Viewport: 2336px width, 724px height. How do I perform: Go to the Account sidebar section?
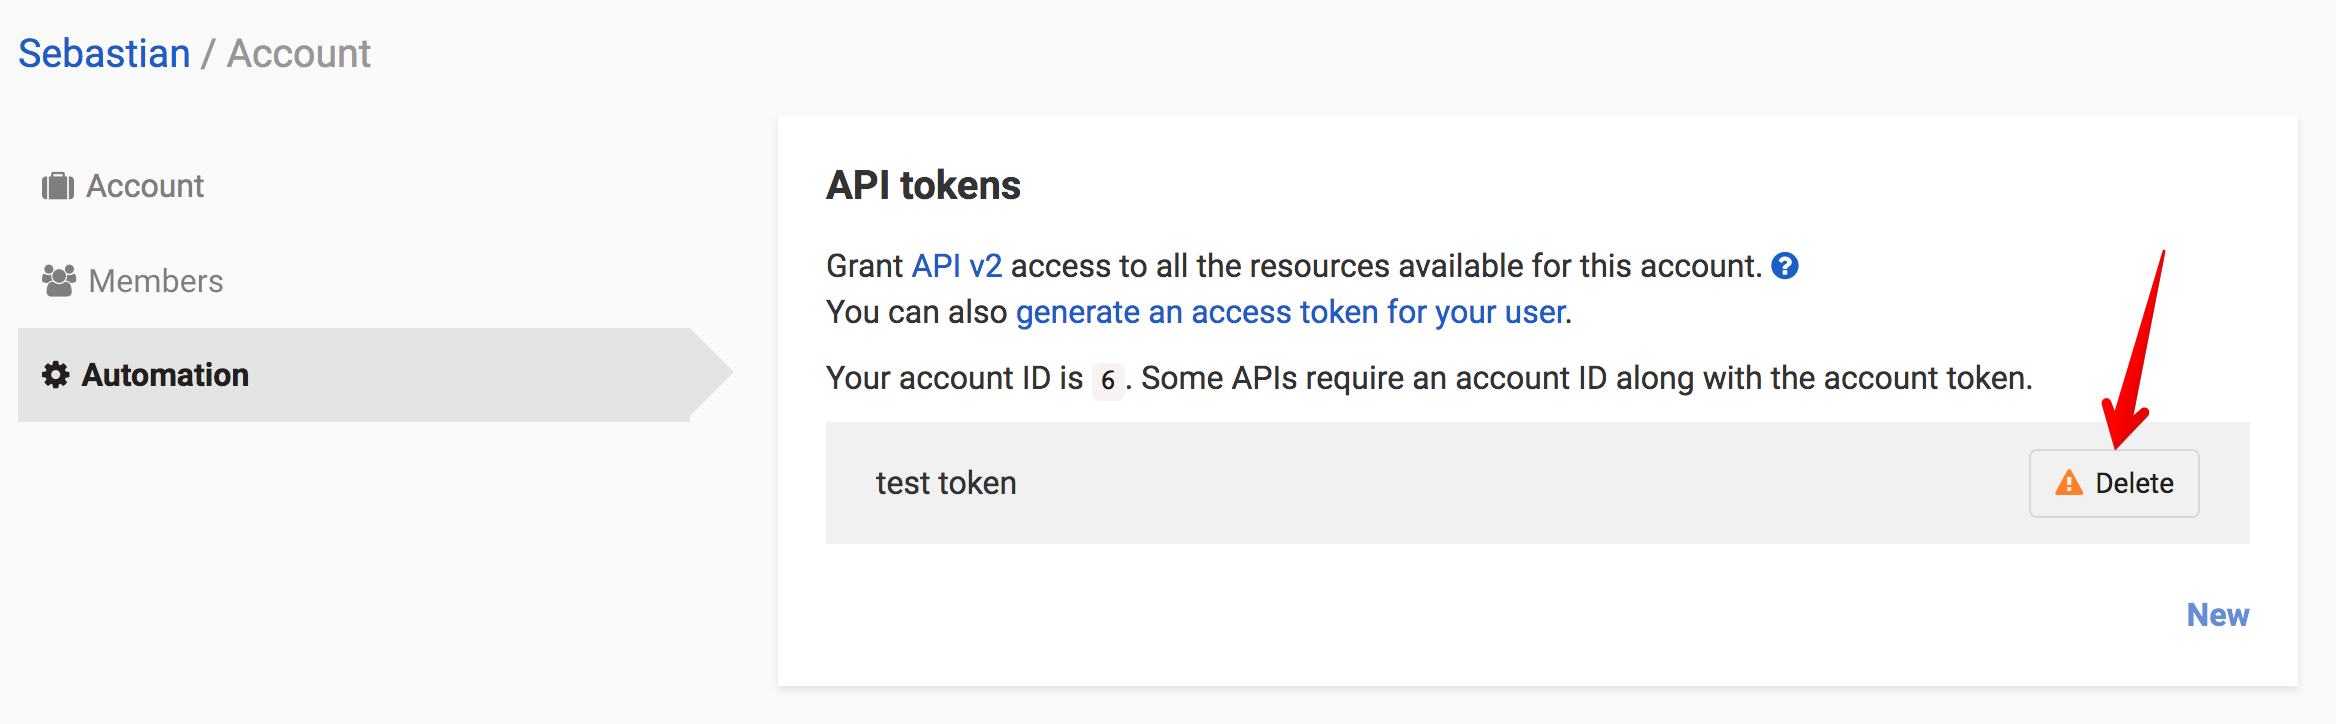pyautogui.click(x=145, y=186)
